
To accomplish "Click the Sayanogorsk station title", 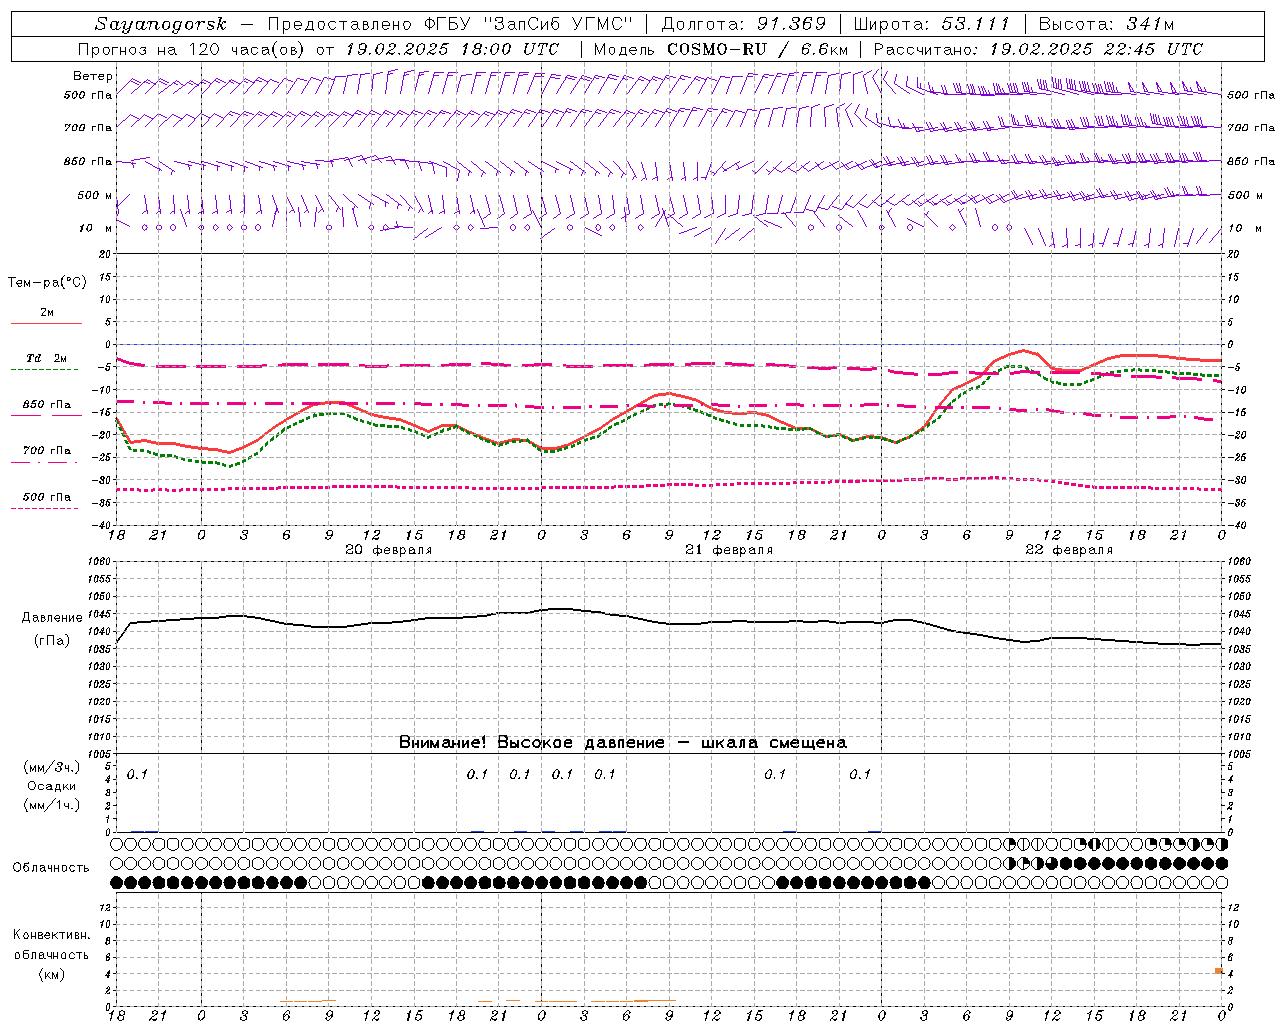I will 160,24.
